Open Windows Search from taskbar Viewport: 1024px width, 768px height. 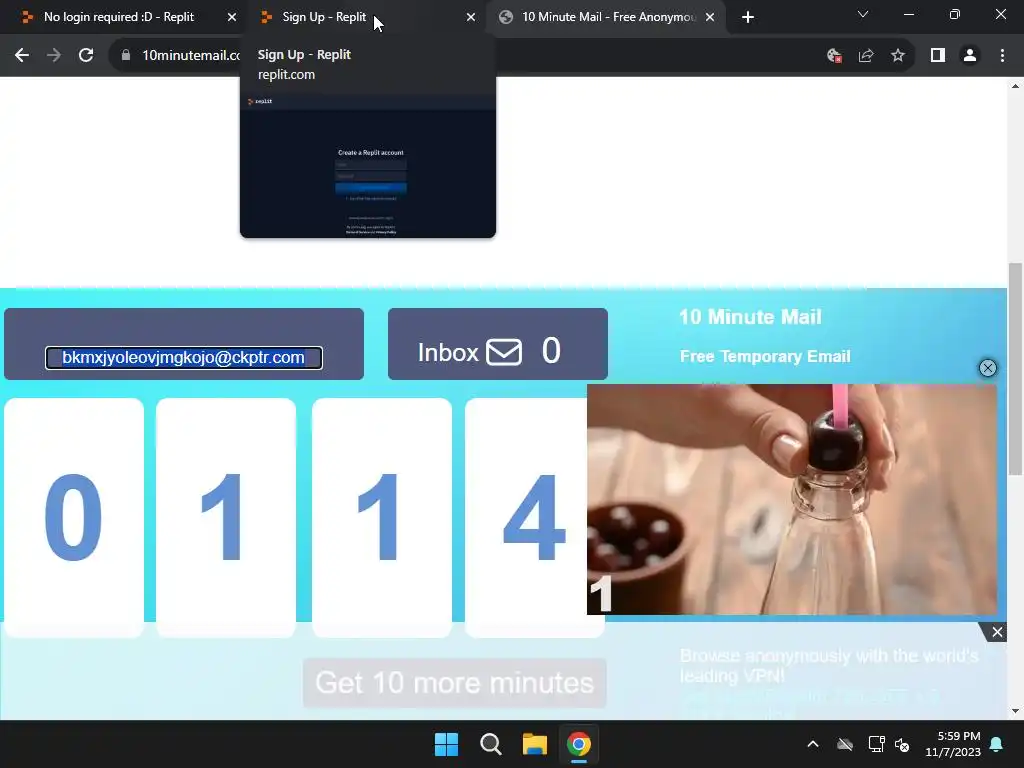pyautogui.click(x=490, y=744)
